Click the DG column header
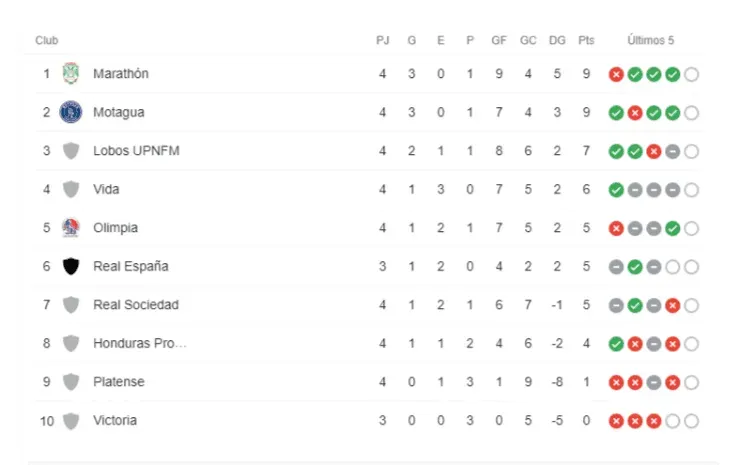 (557, 41)
